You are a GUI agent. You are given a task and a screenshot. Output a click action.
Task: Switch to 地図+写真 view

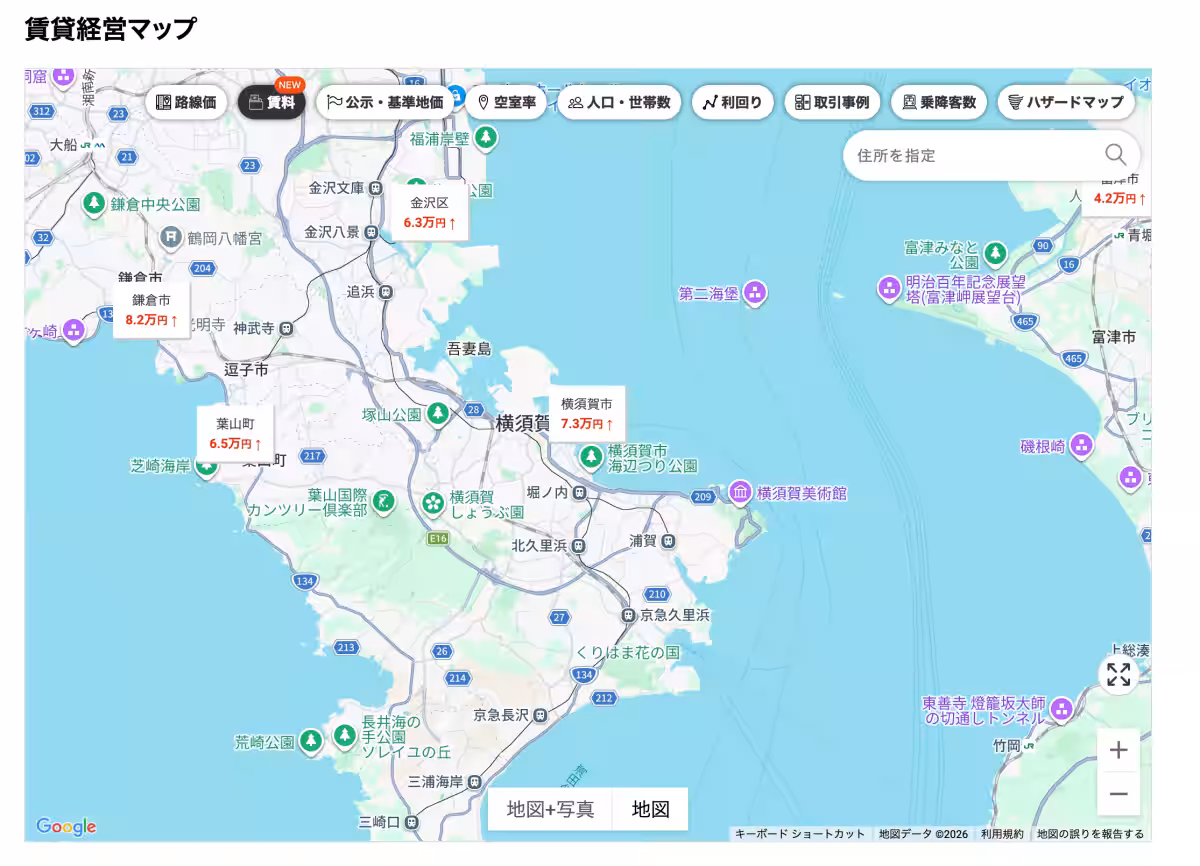[550, 809]
